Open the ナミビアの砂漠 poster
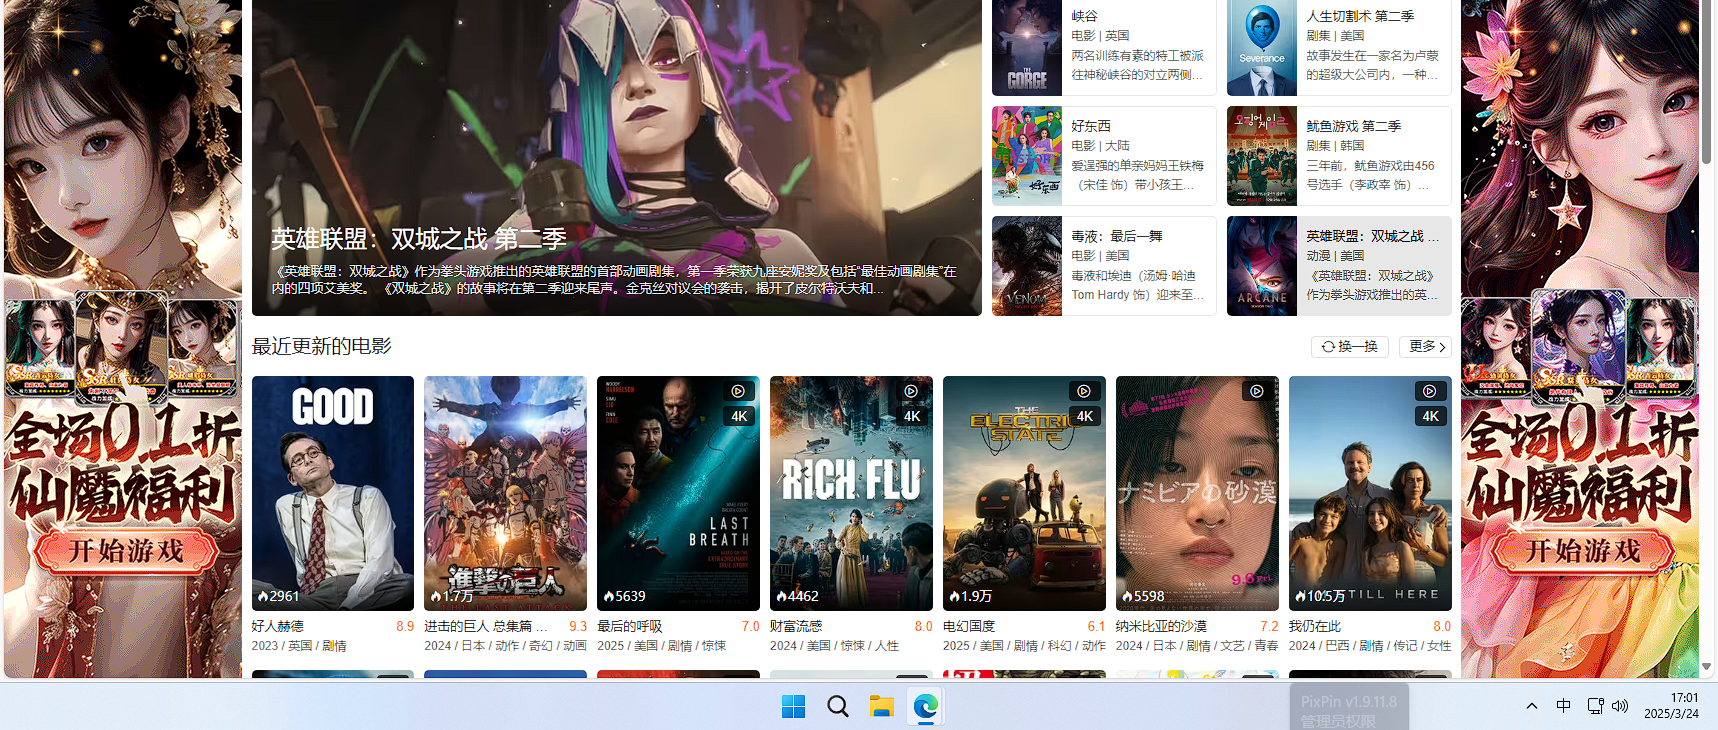 (1197, 493)
